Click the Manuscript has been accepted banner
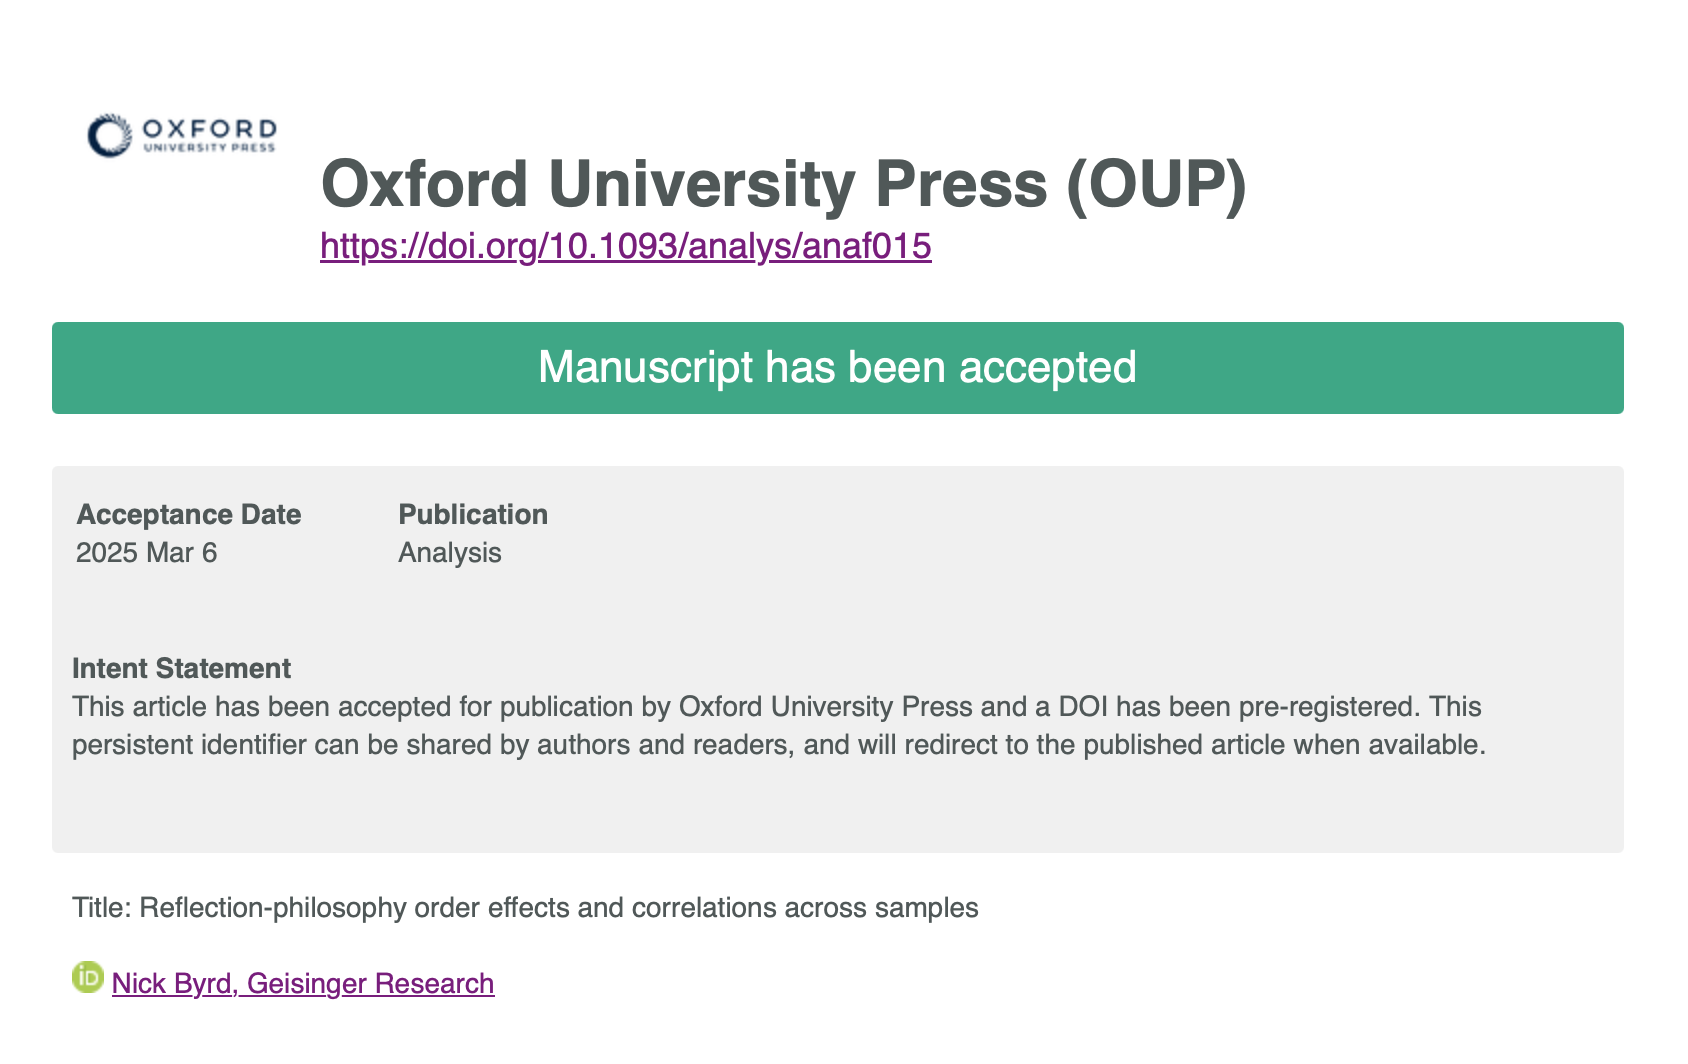The image size is (1688, 1064). (838, 368)
